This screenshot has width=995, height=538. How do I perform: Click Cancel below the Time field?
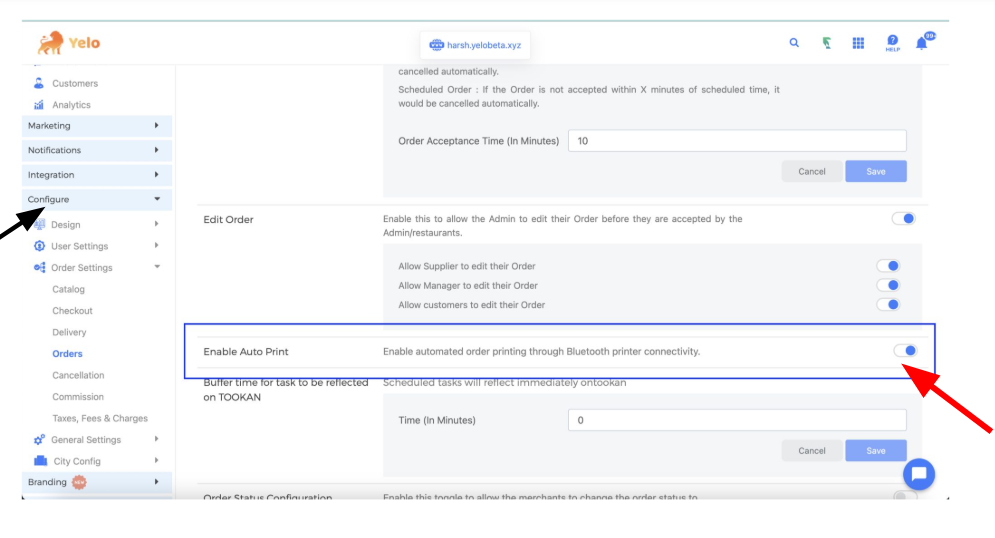[x=811, y=450]
